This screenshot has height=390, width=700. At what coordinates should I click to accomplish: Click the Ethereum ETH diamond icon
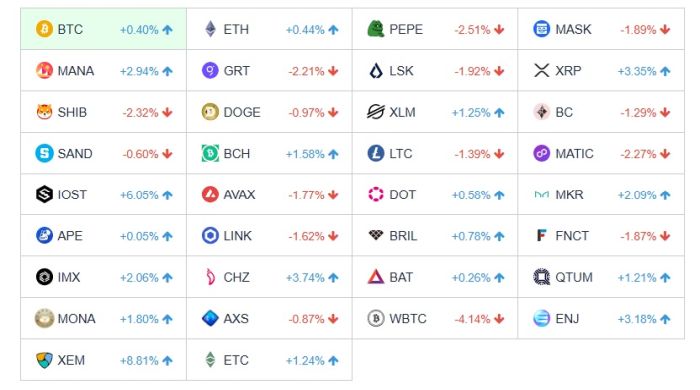pos(210,29)
